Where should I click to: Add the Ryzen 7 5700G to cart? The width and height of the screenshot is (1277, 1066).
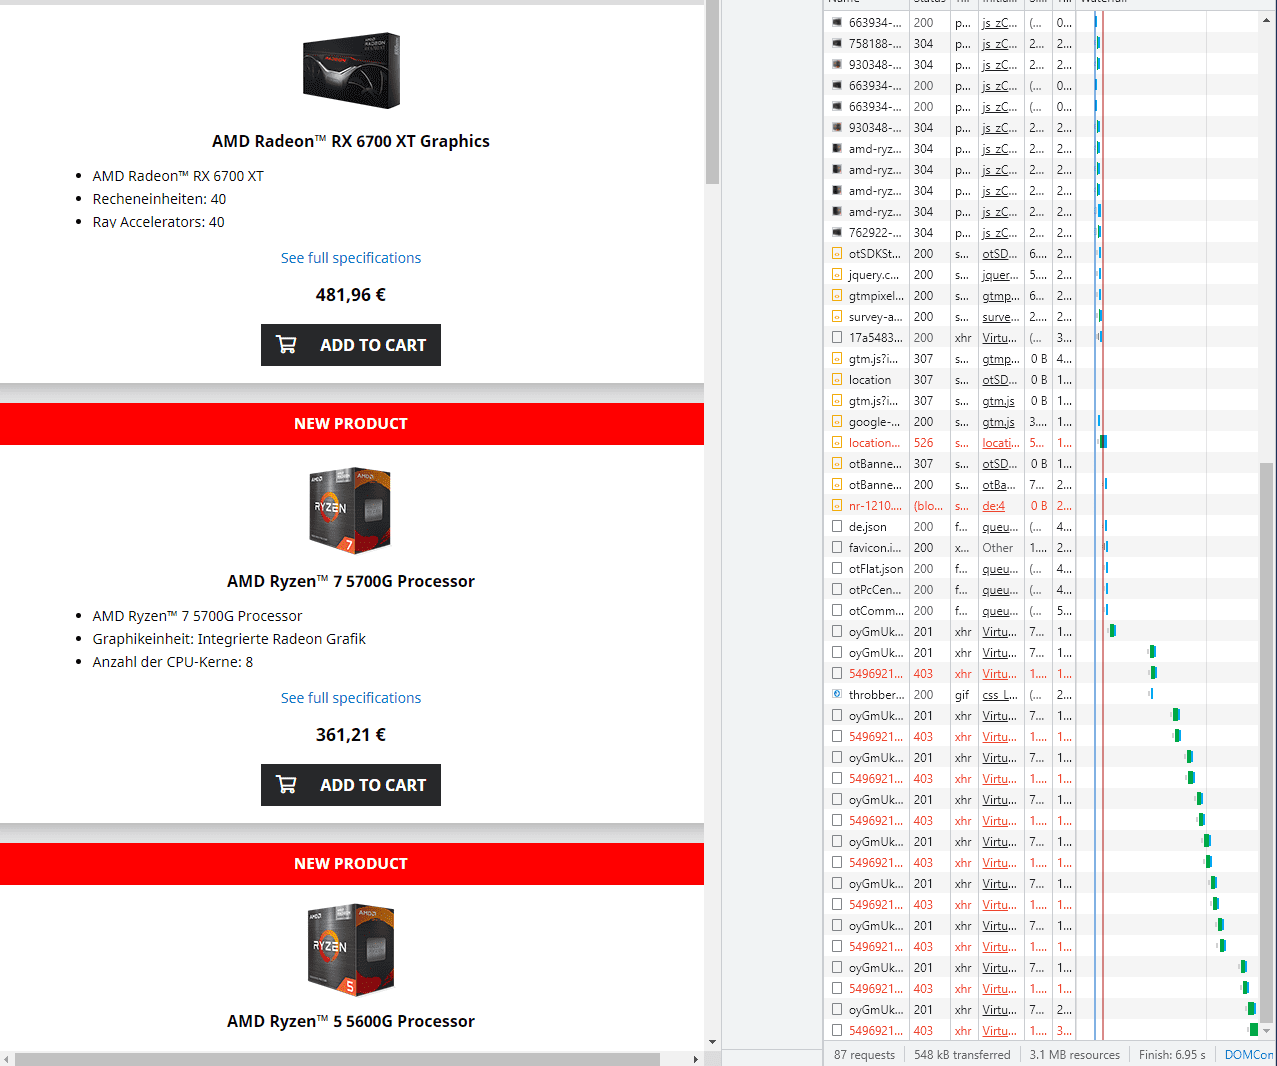click(x=351, y=785)
